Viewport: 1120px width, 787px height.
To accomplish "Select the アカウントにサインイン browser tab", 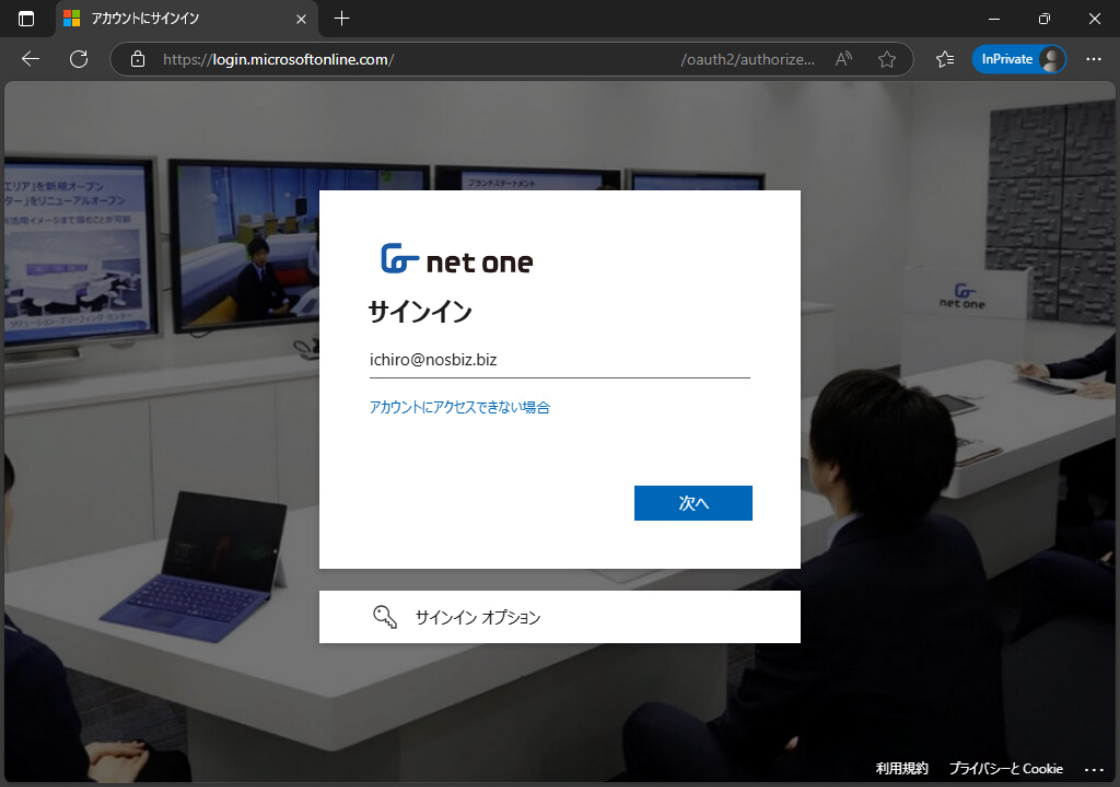I will 170,19.
